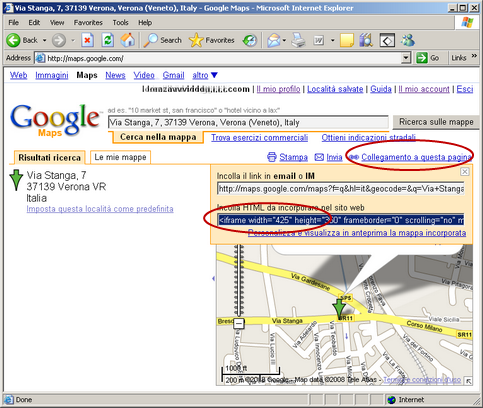Image resolution: width=483 pixels, height=408 pixels.
Task: Click the Research book icon
Action: (x=366, y=40)
